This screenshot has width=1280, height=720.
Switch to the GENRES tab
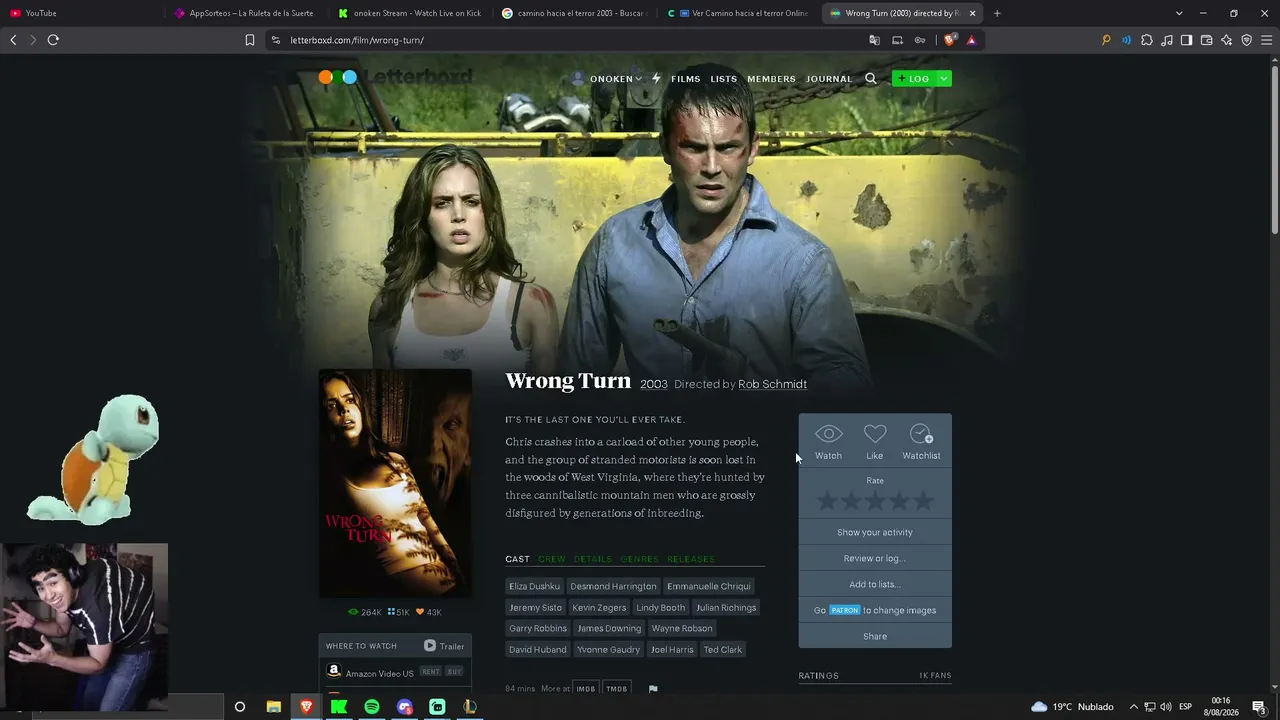pos(640,559)
